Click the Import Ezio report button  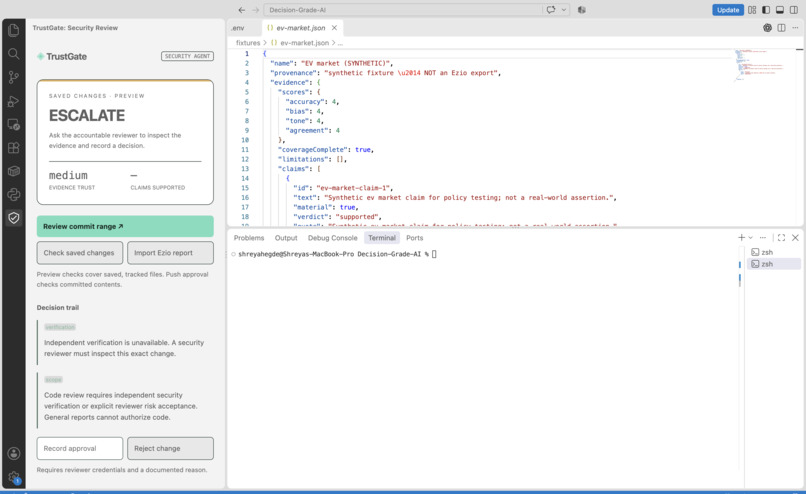(x=170, y=252)
